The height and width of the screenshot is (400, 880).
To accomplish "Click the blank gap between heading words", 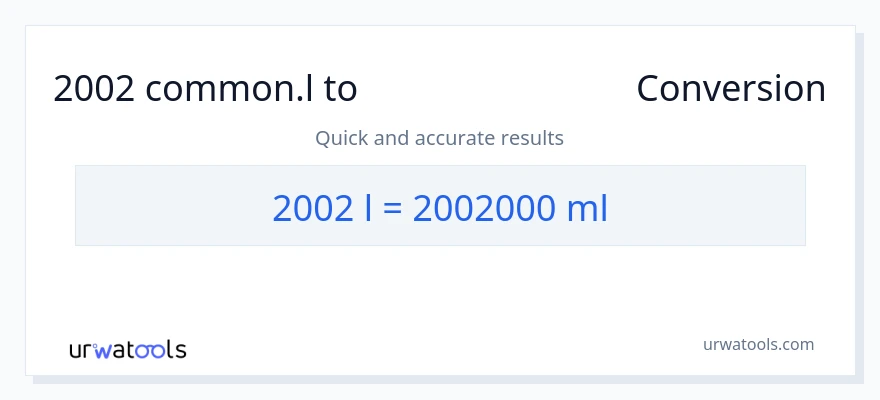I will coord(496,89).
